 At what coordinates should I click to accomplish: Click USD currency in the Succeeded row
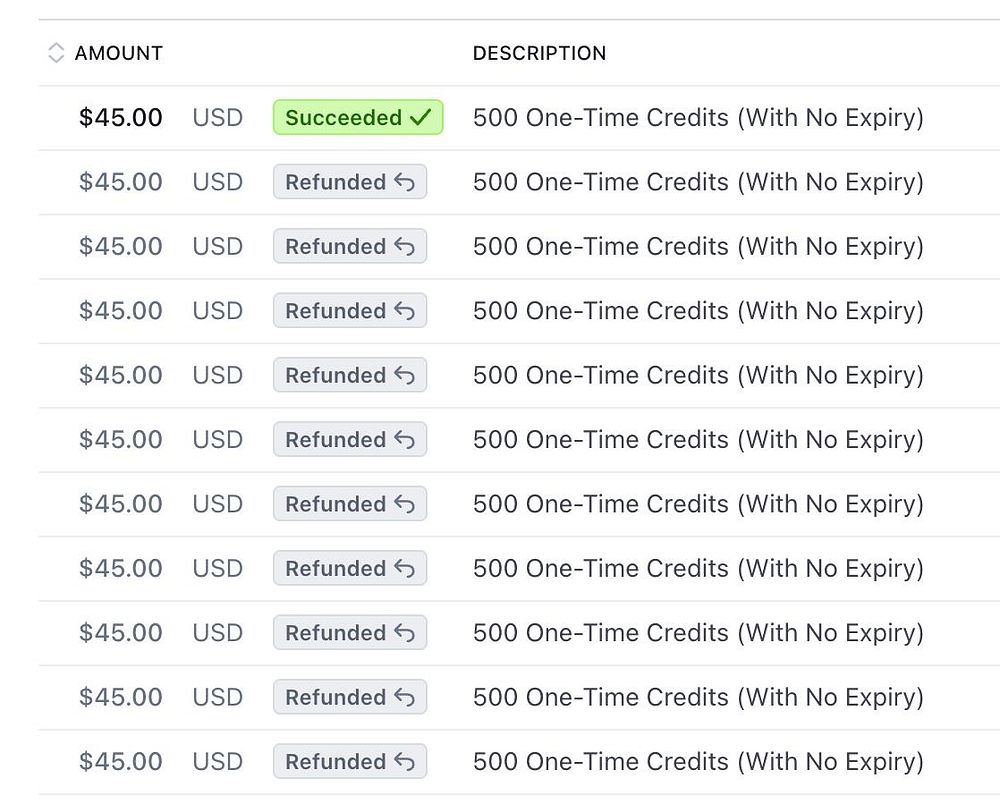click(217, 118)
